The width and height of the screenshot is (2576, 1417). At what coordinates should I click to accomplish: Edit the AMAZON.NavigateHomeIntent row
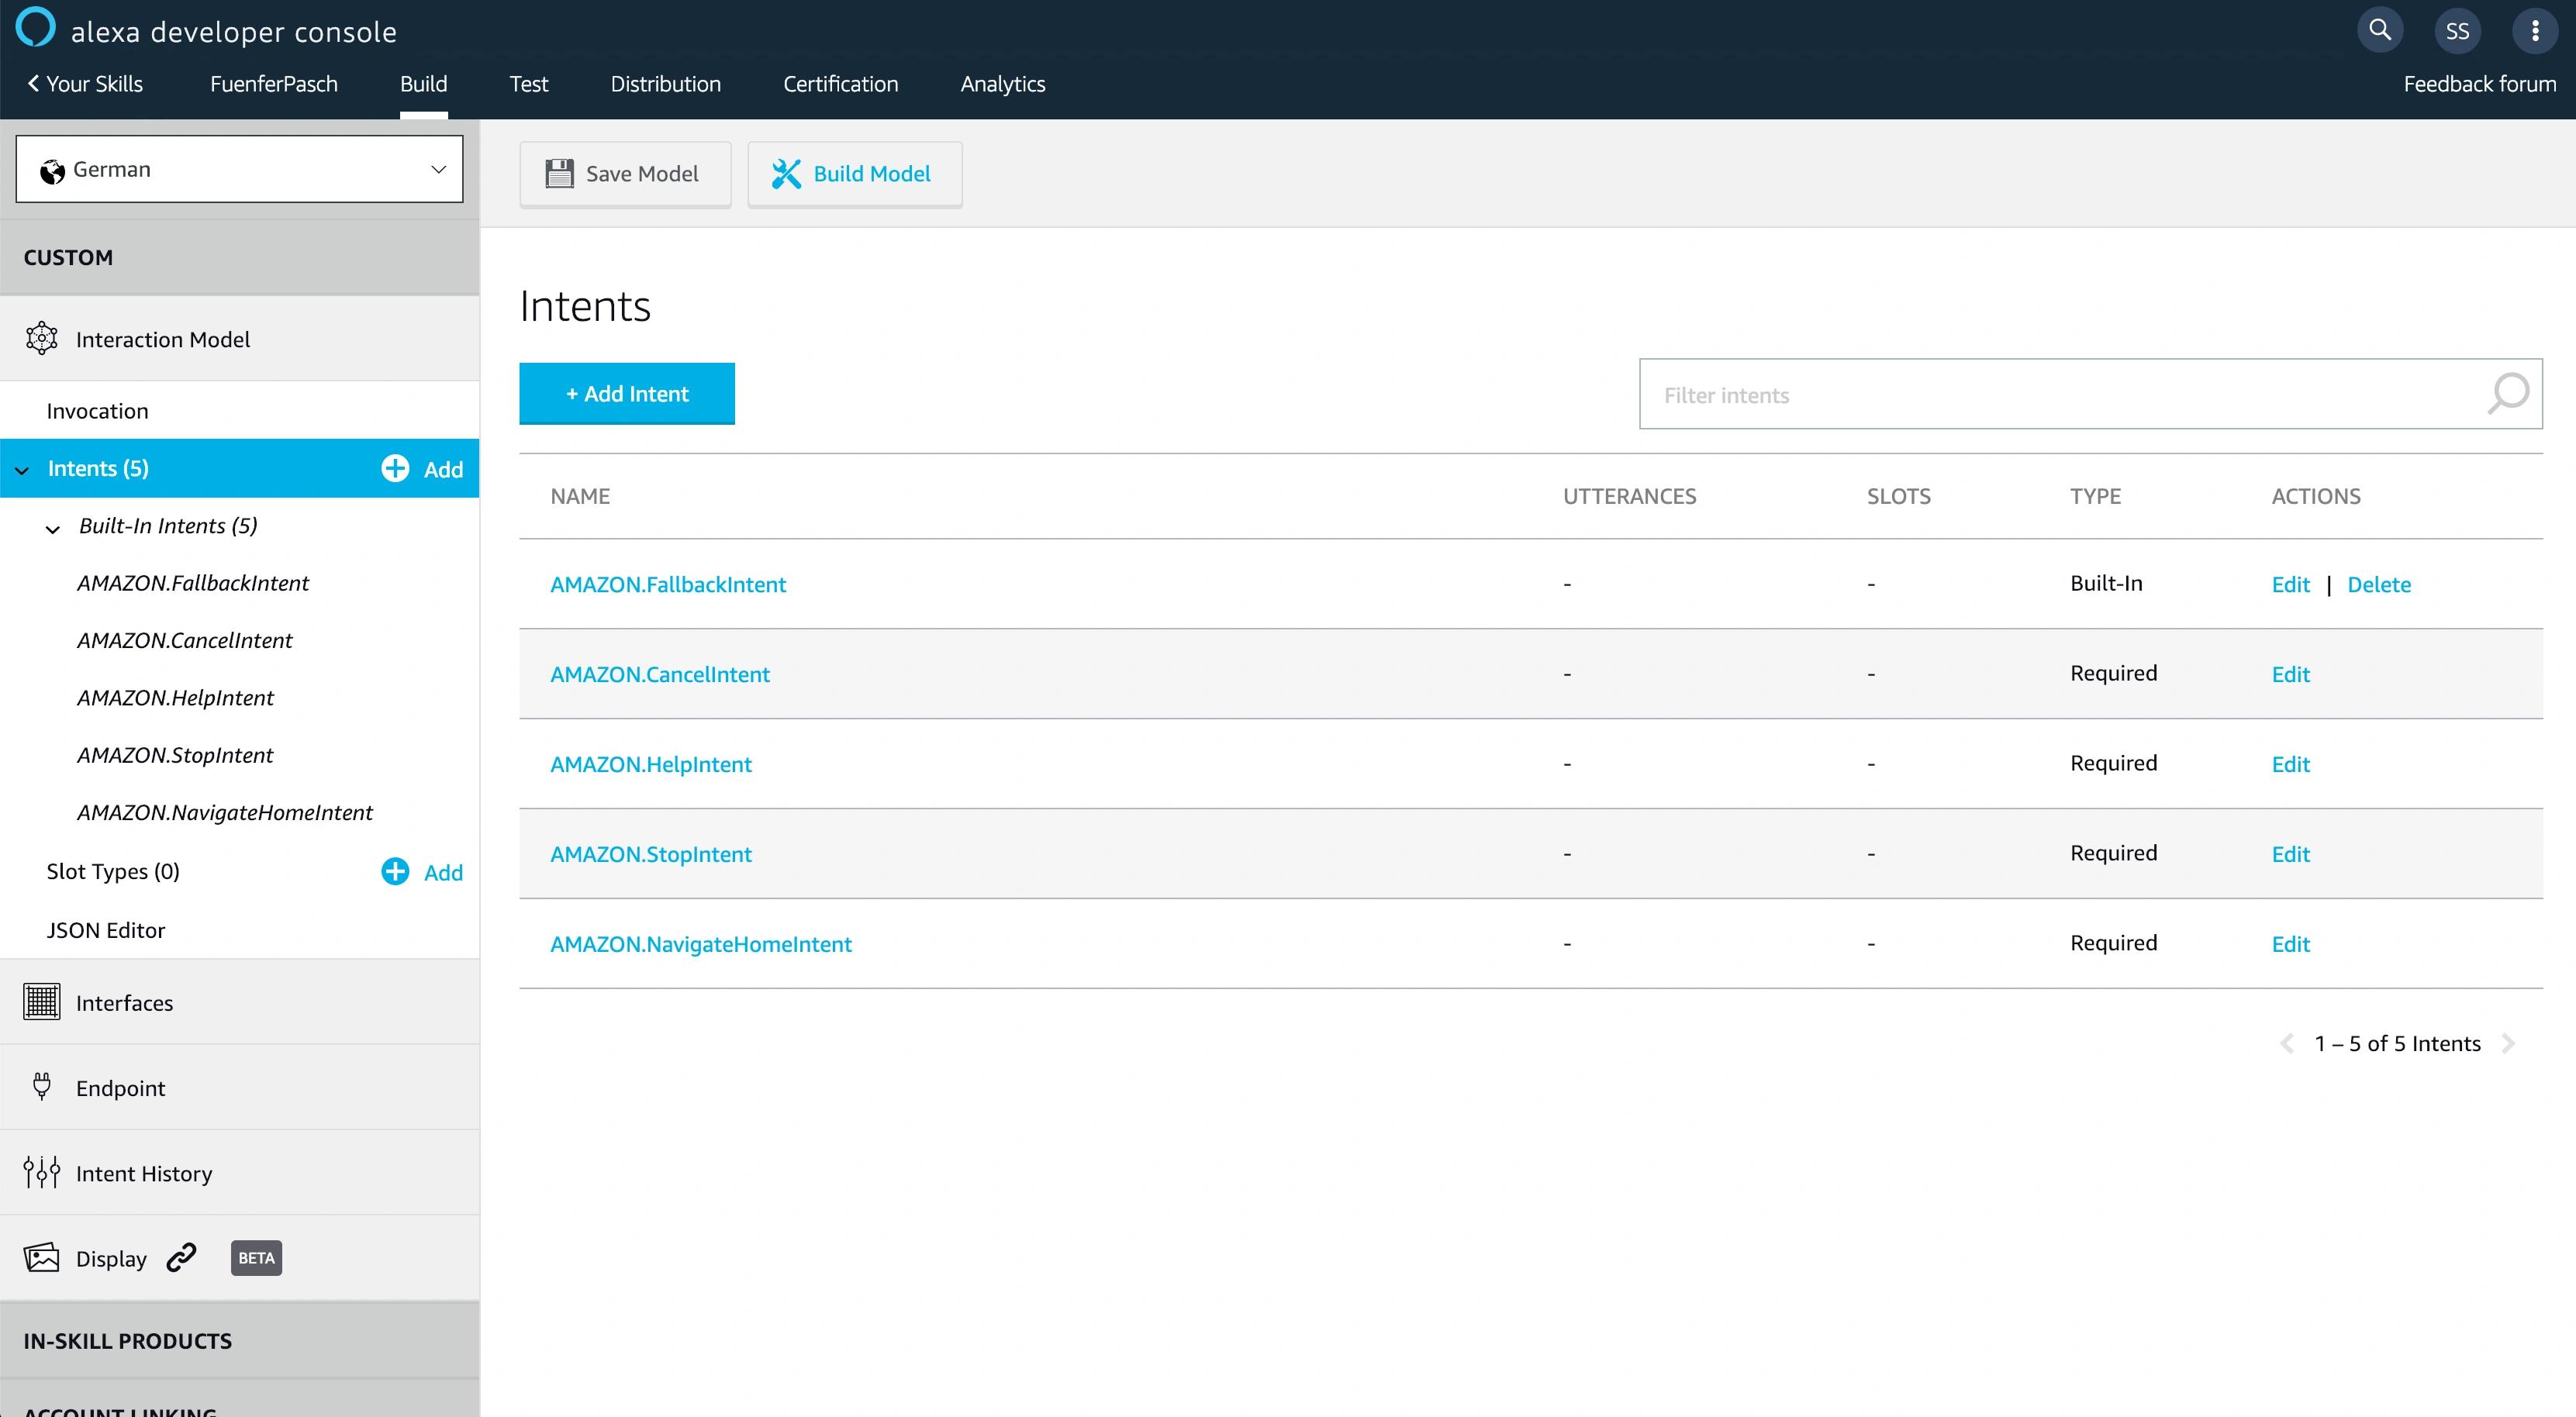click(x=2290, y=944)
